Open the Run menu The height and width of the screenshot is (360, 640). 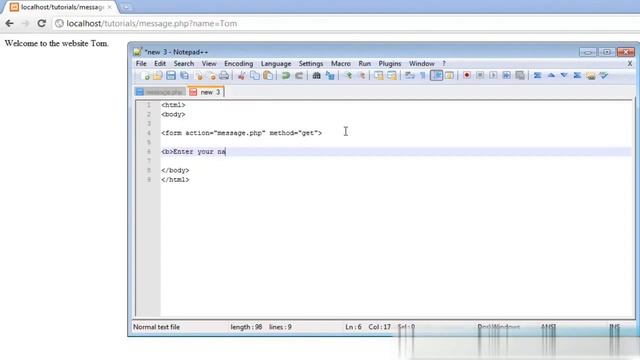(x=364, y=64)
